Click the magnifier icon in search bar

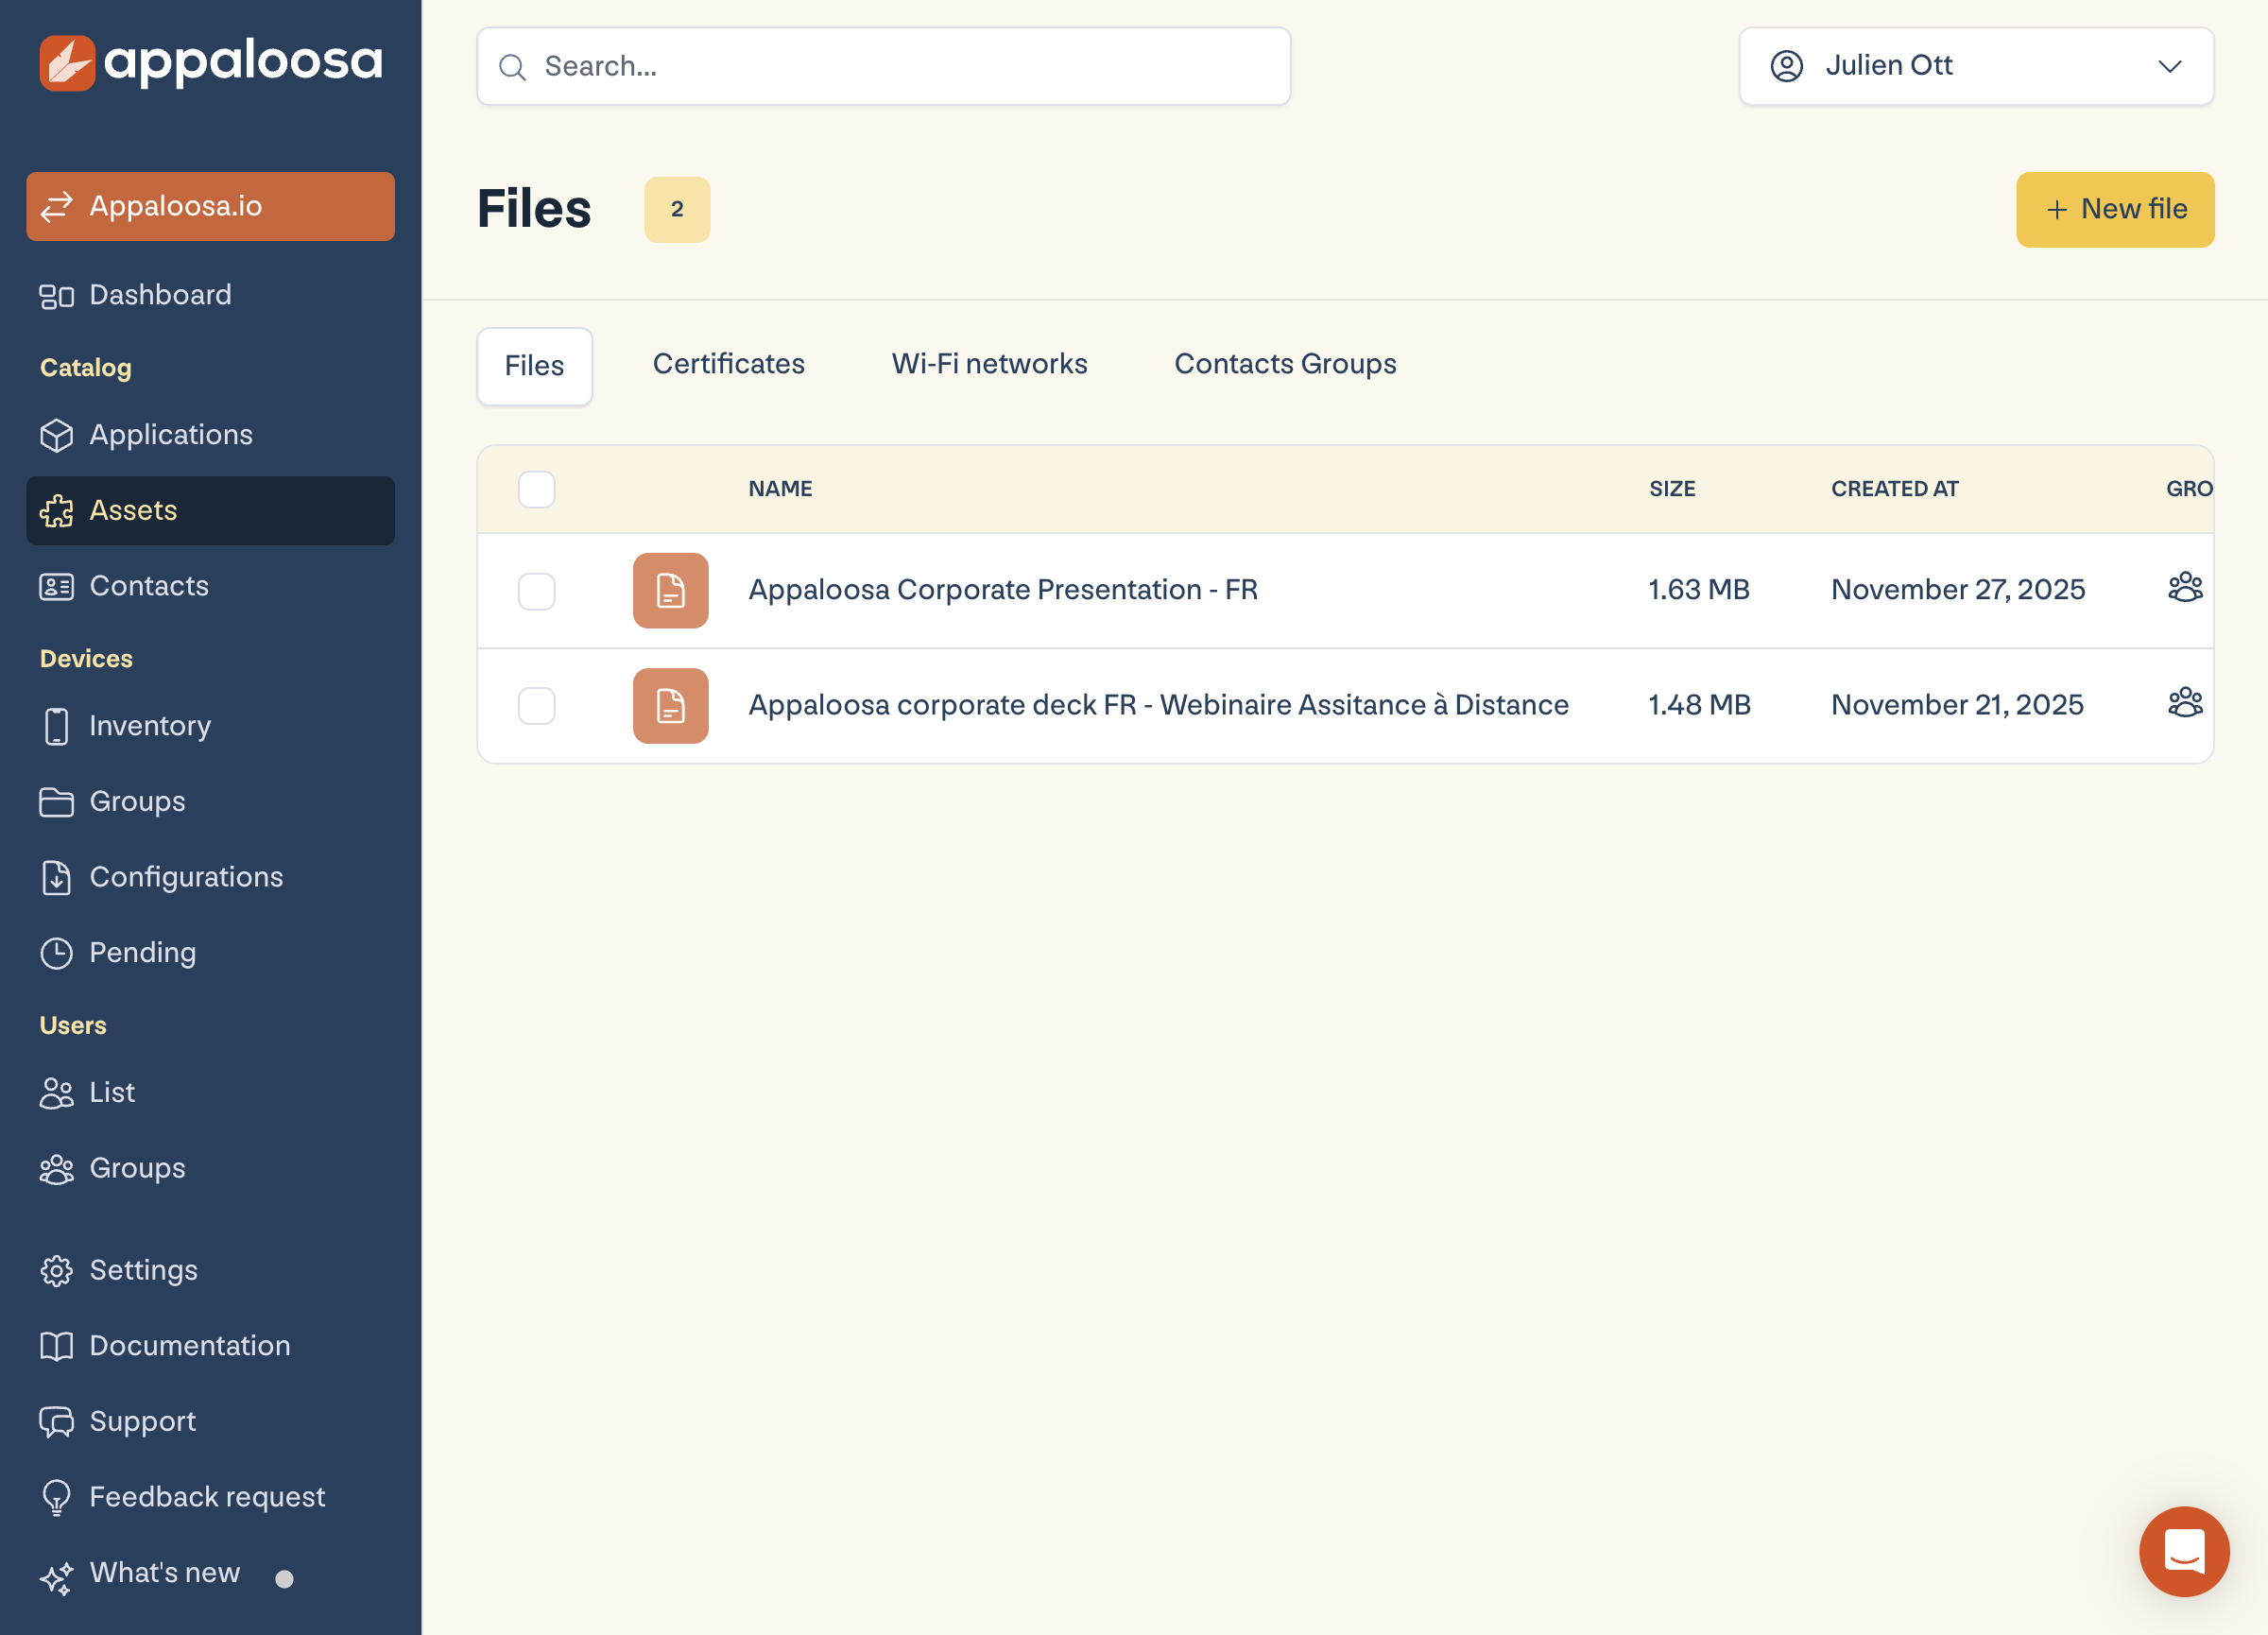(512, 67)
